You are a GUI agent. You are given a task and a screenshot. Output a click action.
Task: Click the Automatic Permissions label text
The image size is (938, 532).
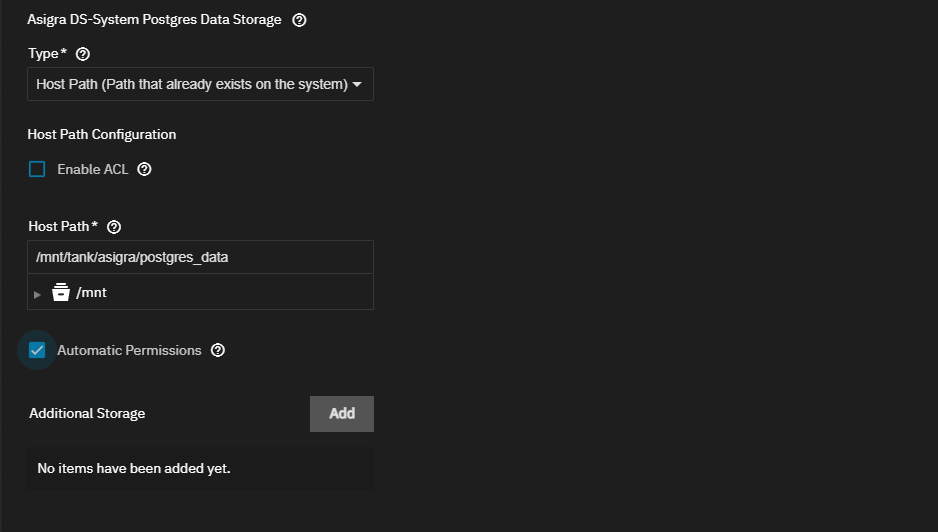click(x=129, y=350)
